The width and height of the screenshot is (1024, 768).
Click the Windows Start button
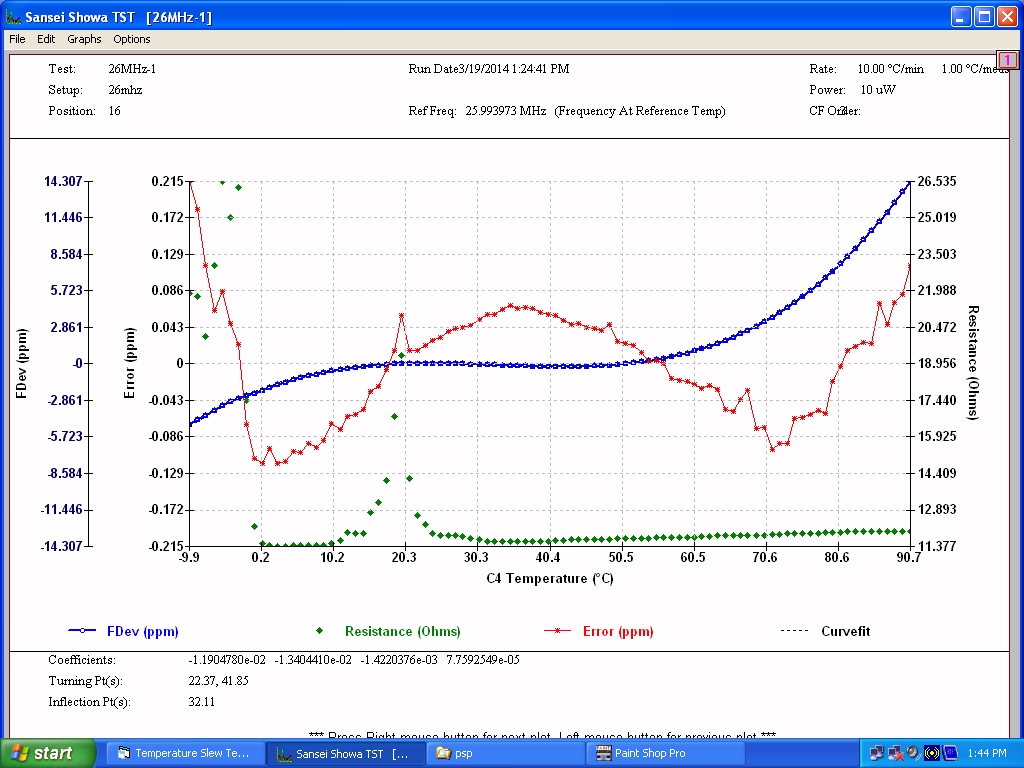(48, 753)
